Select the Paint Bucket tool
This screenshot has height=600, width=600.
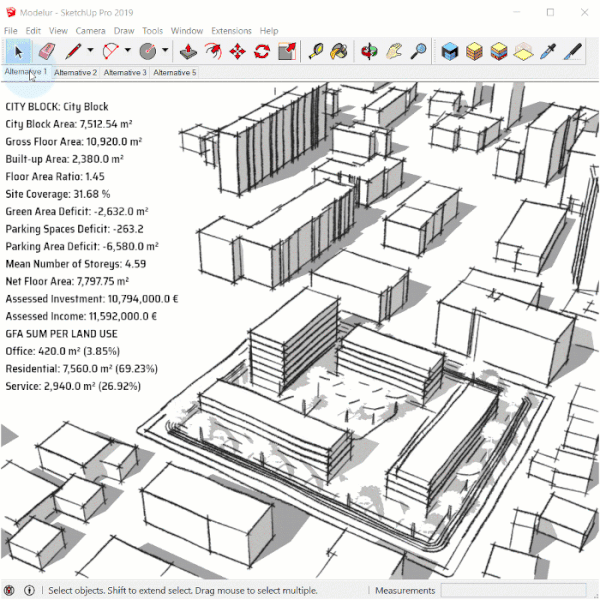point(339,51)
